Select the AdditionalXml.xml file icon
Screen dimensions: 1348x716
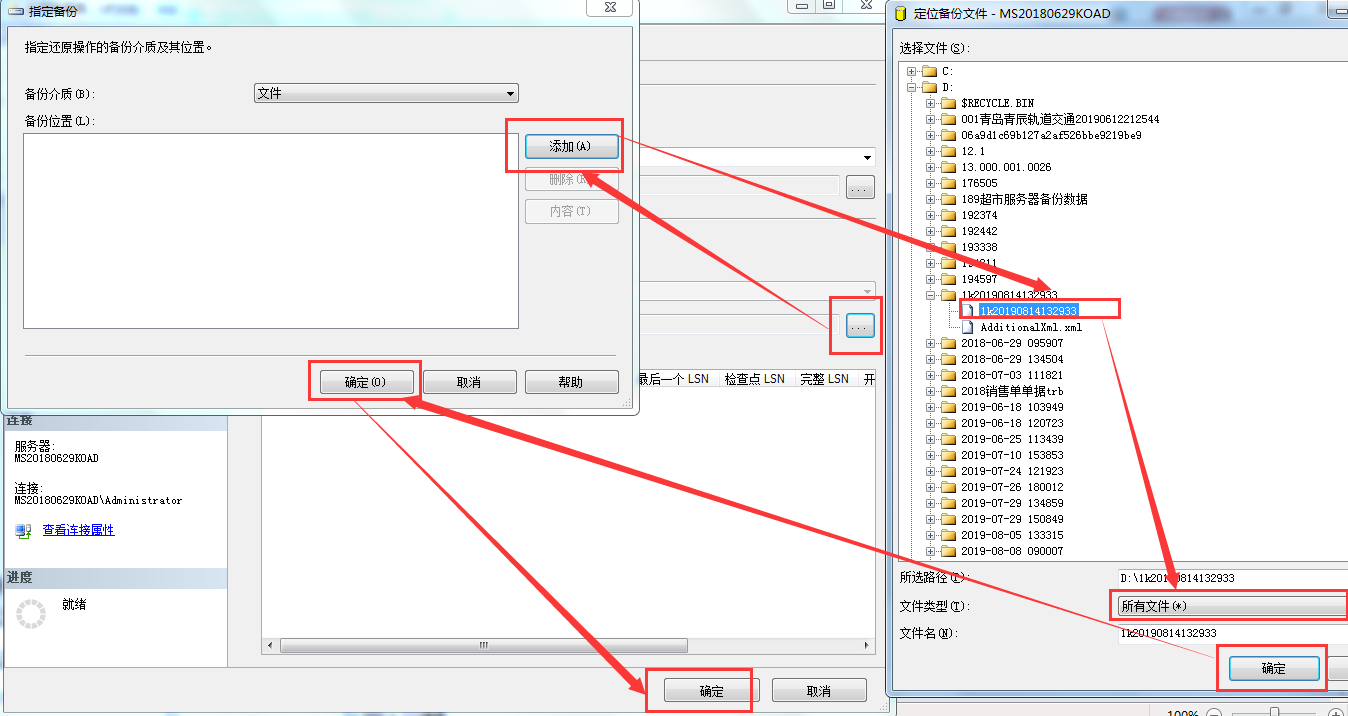(969, 327)
